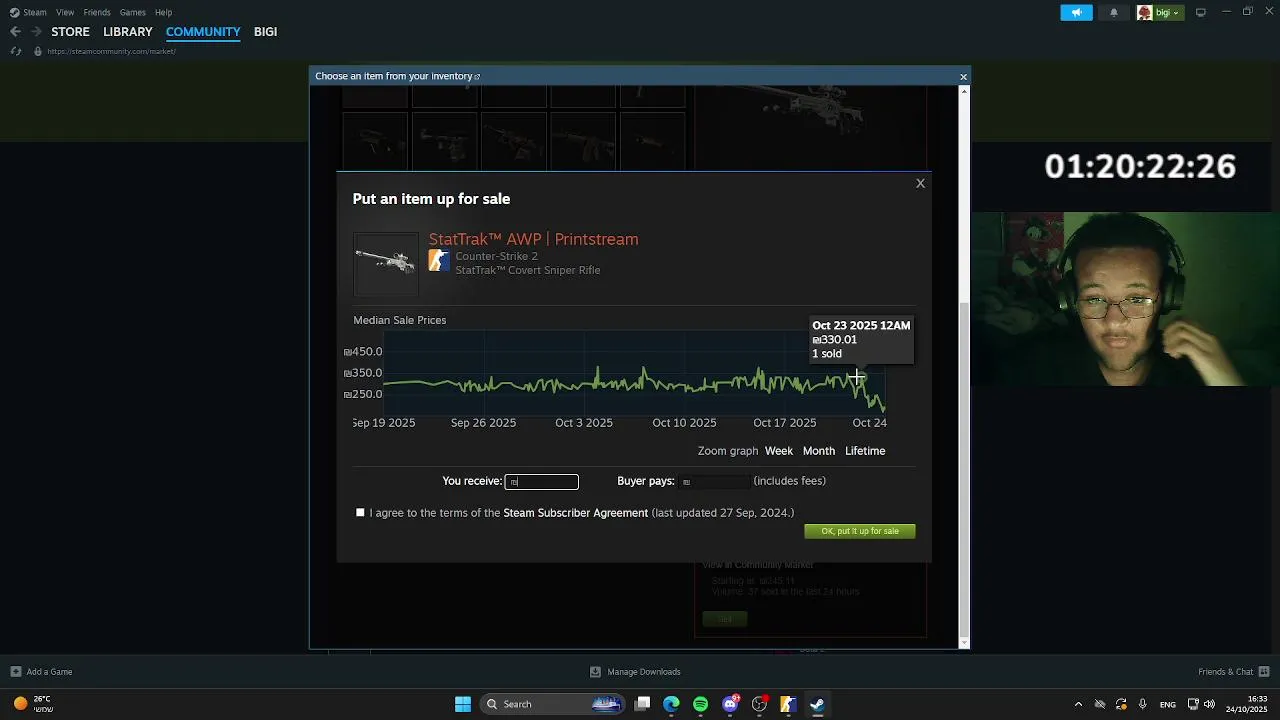Screen dimensions: 1280x720
Task: Click OK, put it up for sale
Action: 859,531
